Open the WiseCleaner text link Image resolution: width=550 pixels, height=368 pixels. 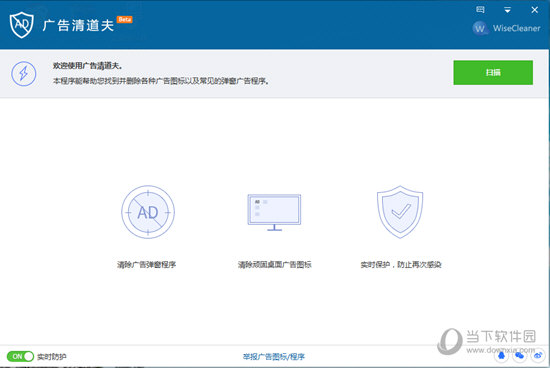(x=516, y=28)
